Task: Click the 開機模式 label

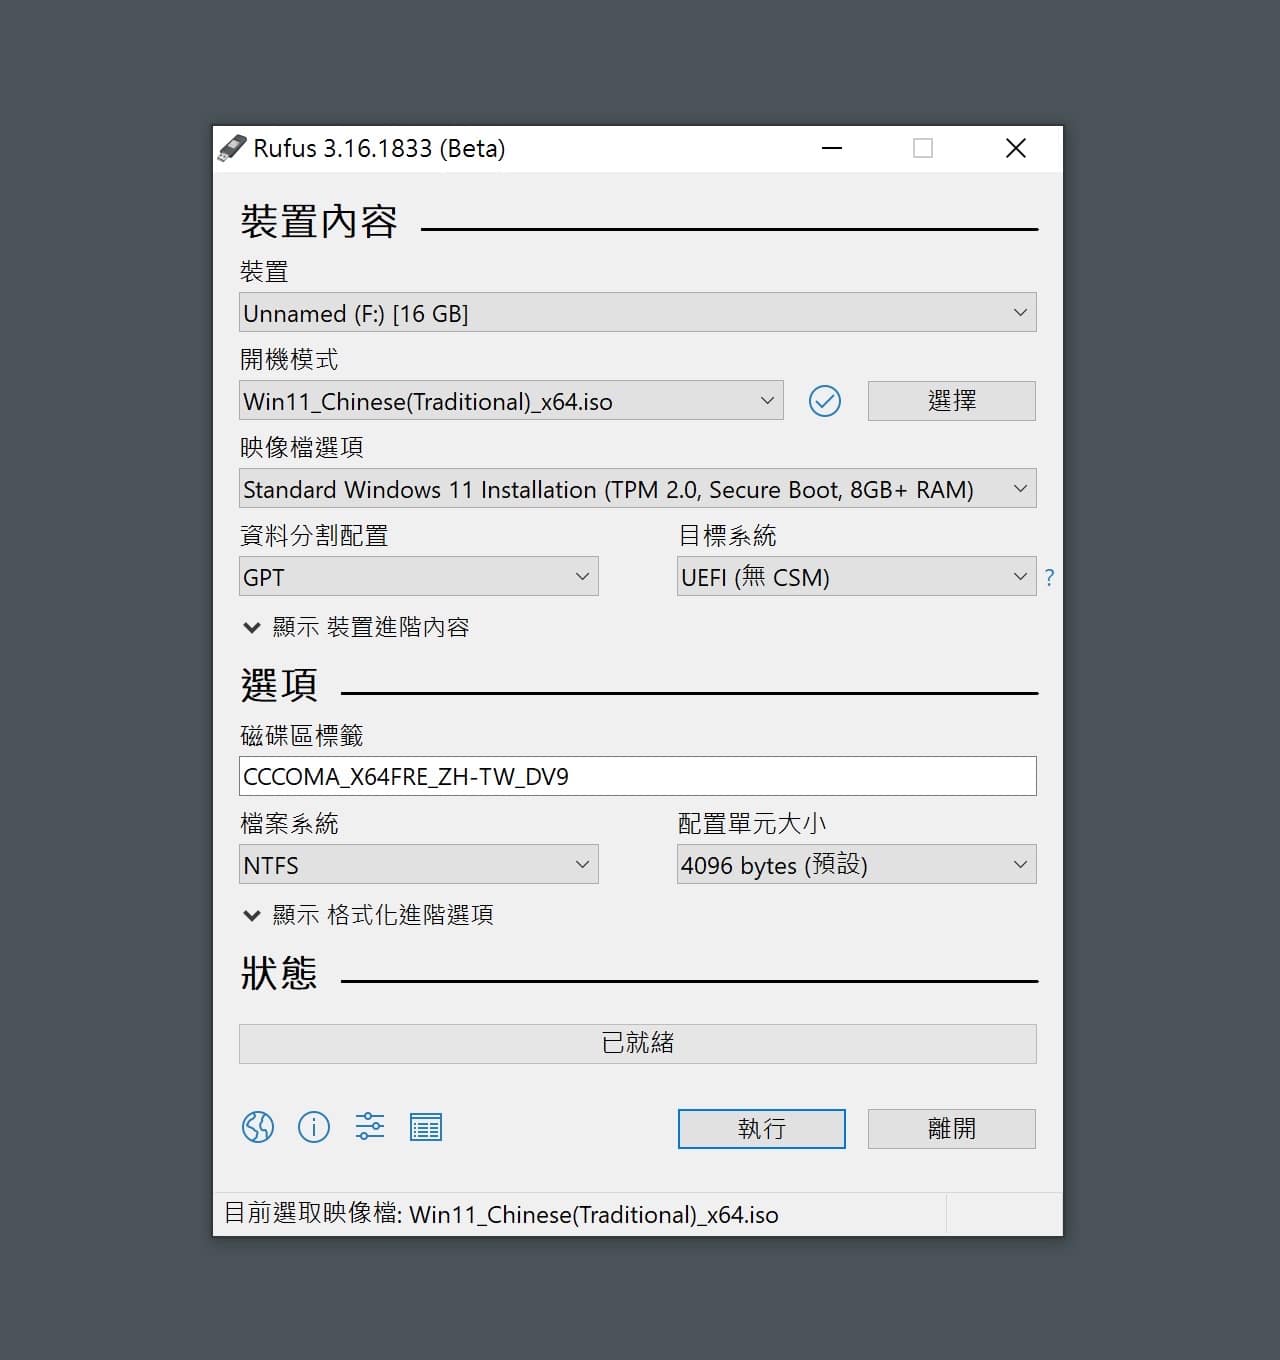Action: [x=289, y=359]
